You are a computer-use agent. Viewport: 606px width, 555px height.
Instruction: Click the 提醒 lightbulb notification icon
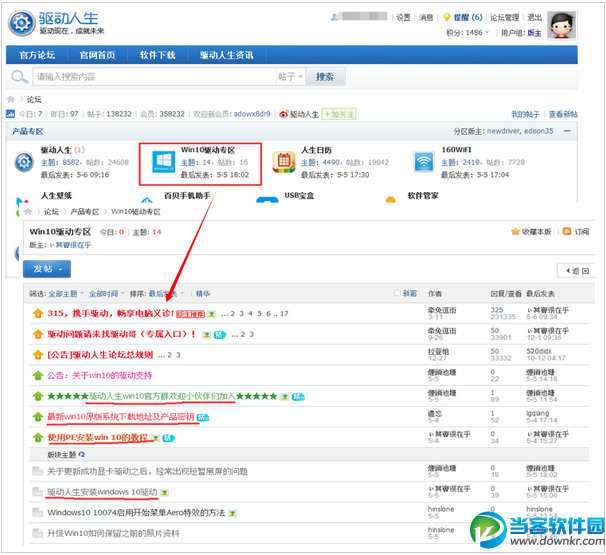pos(446,17)
